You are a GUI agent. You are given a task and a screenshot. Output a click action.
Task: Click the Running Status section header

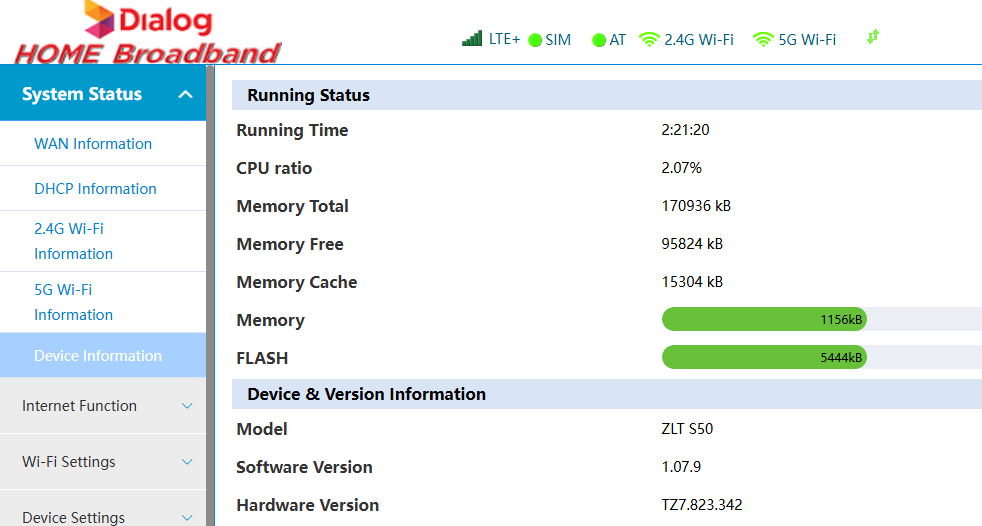(x=607, y=95)
